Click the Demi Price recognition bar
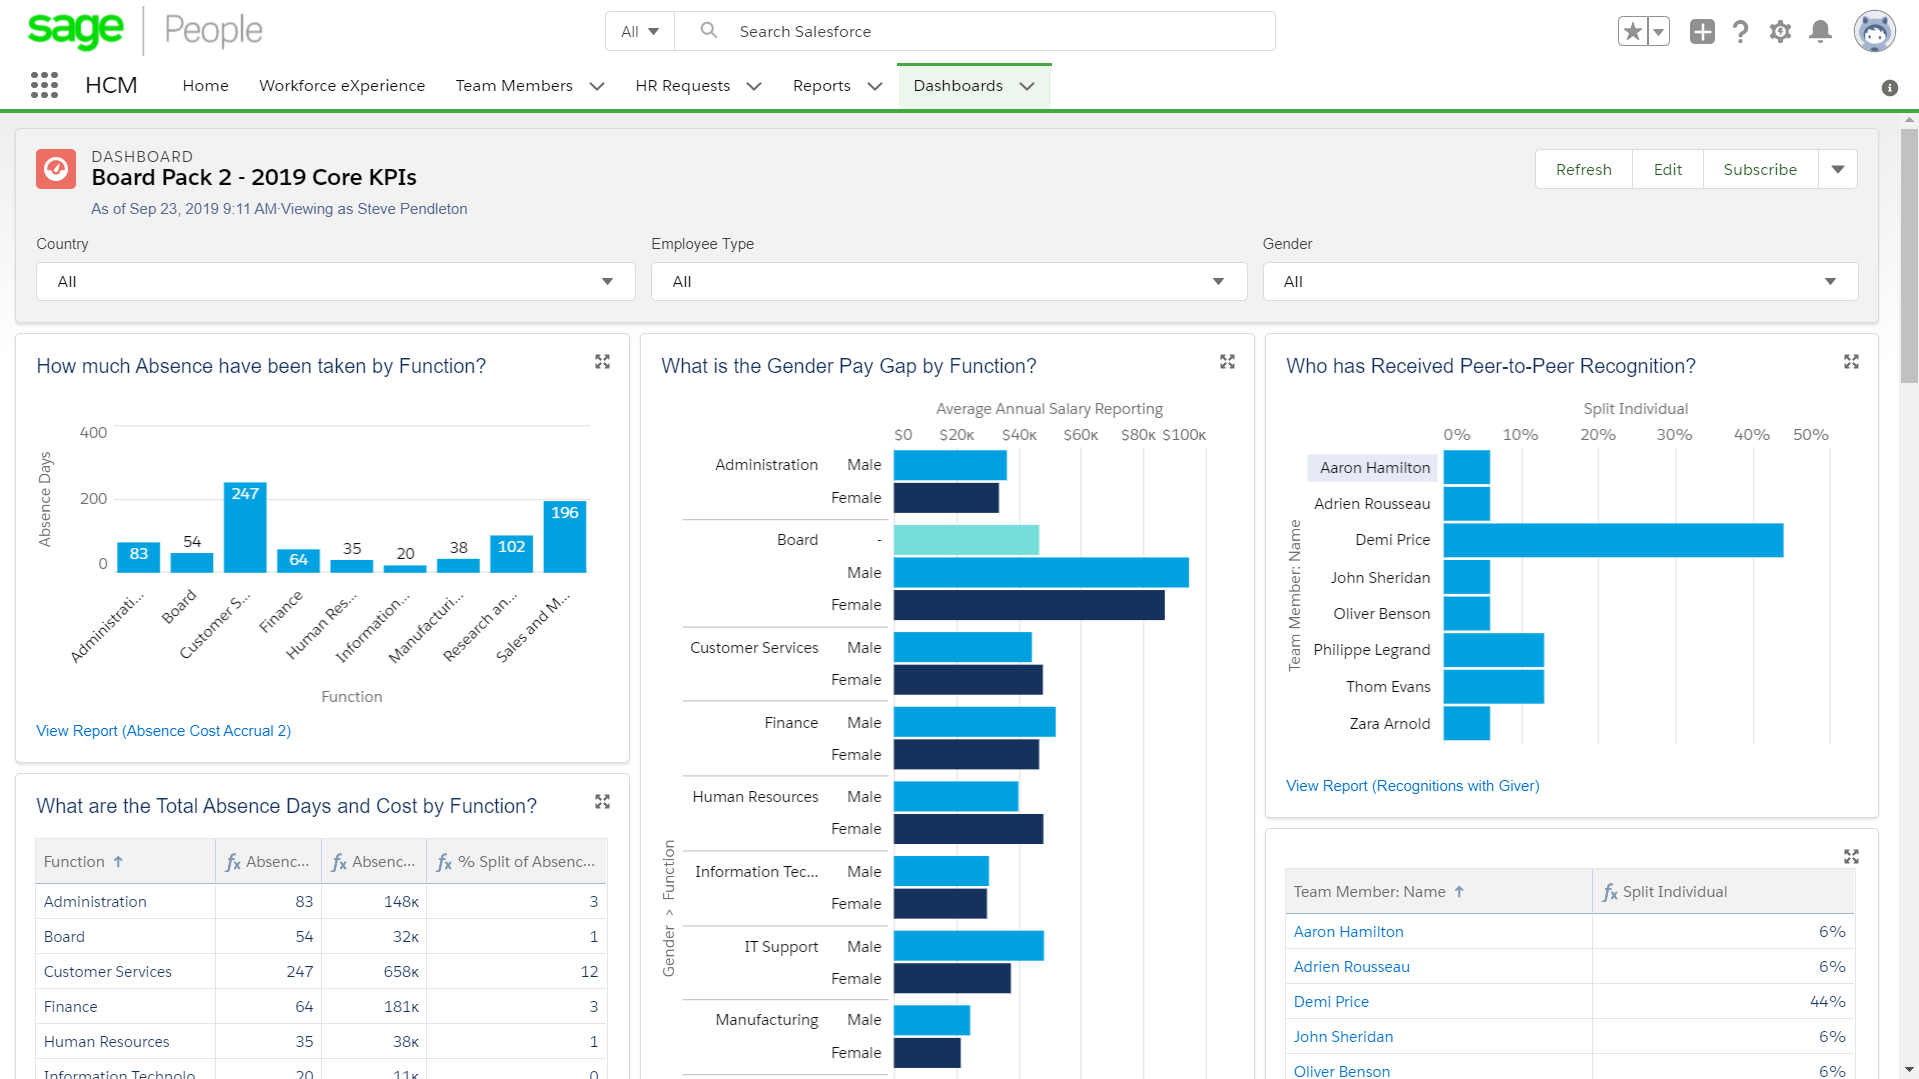 tap(1612, 540)
